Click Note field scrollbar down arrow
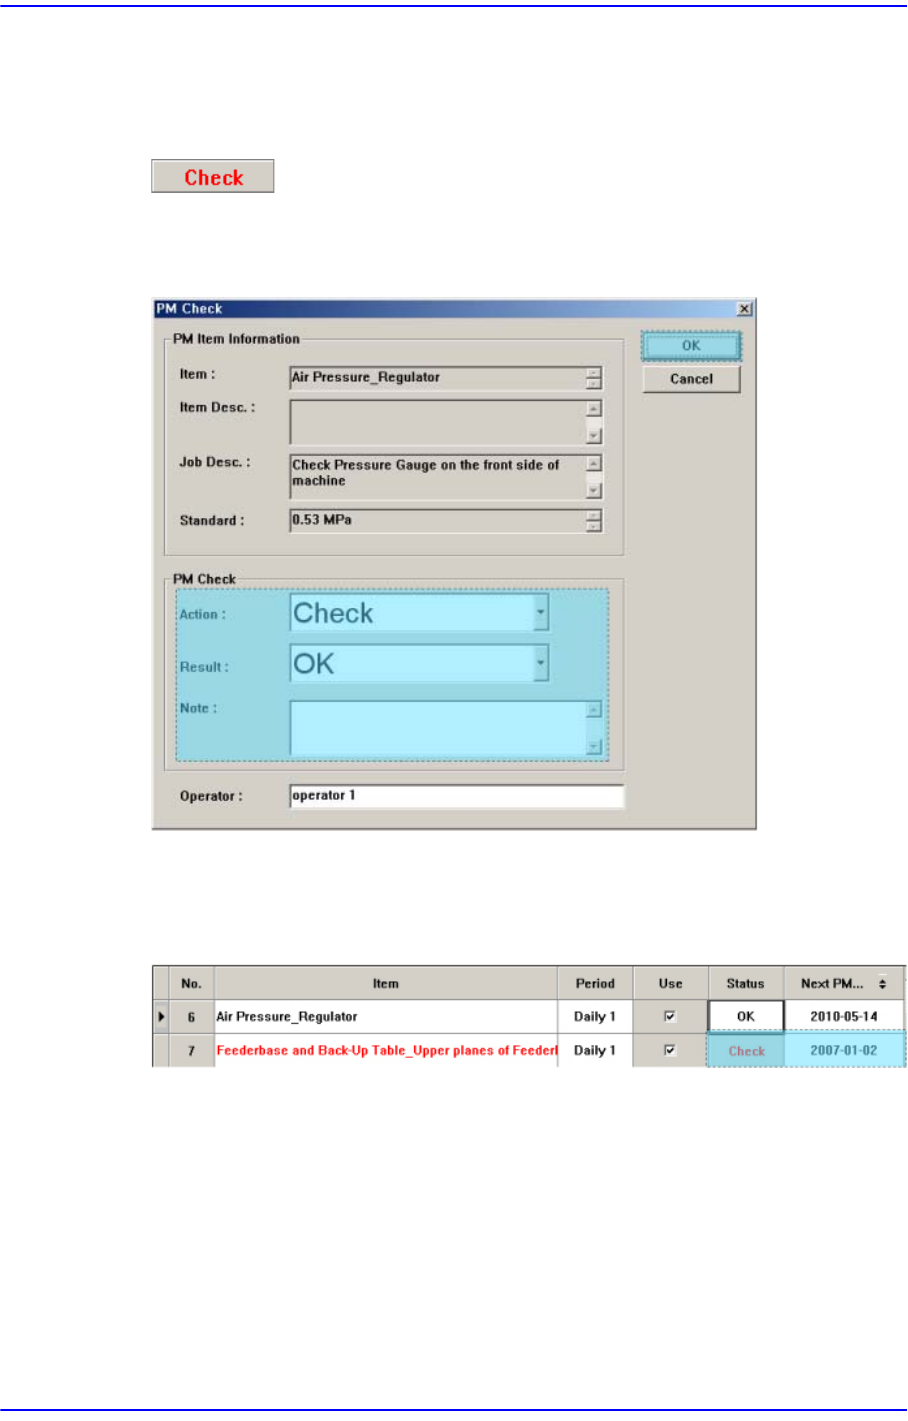The height and width of the screenshot is (1421, 908). coord(594,746)
